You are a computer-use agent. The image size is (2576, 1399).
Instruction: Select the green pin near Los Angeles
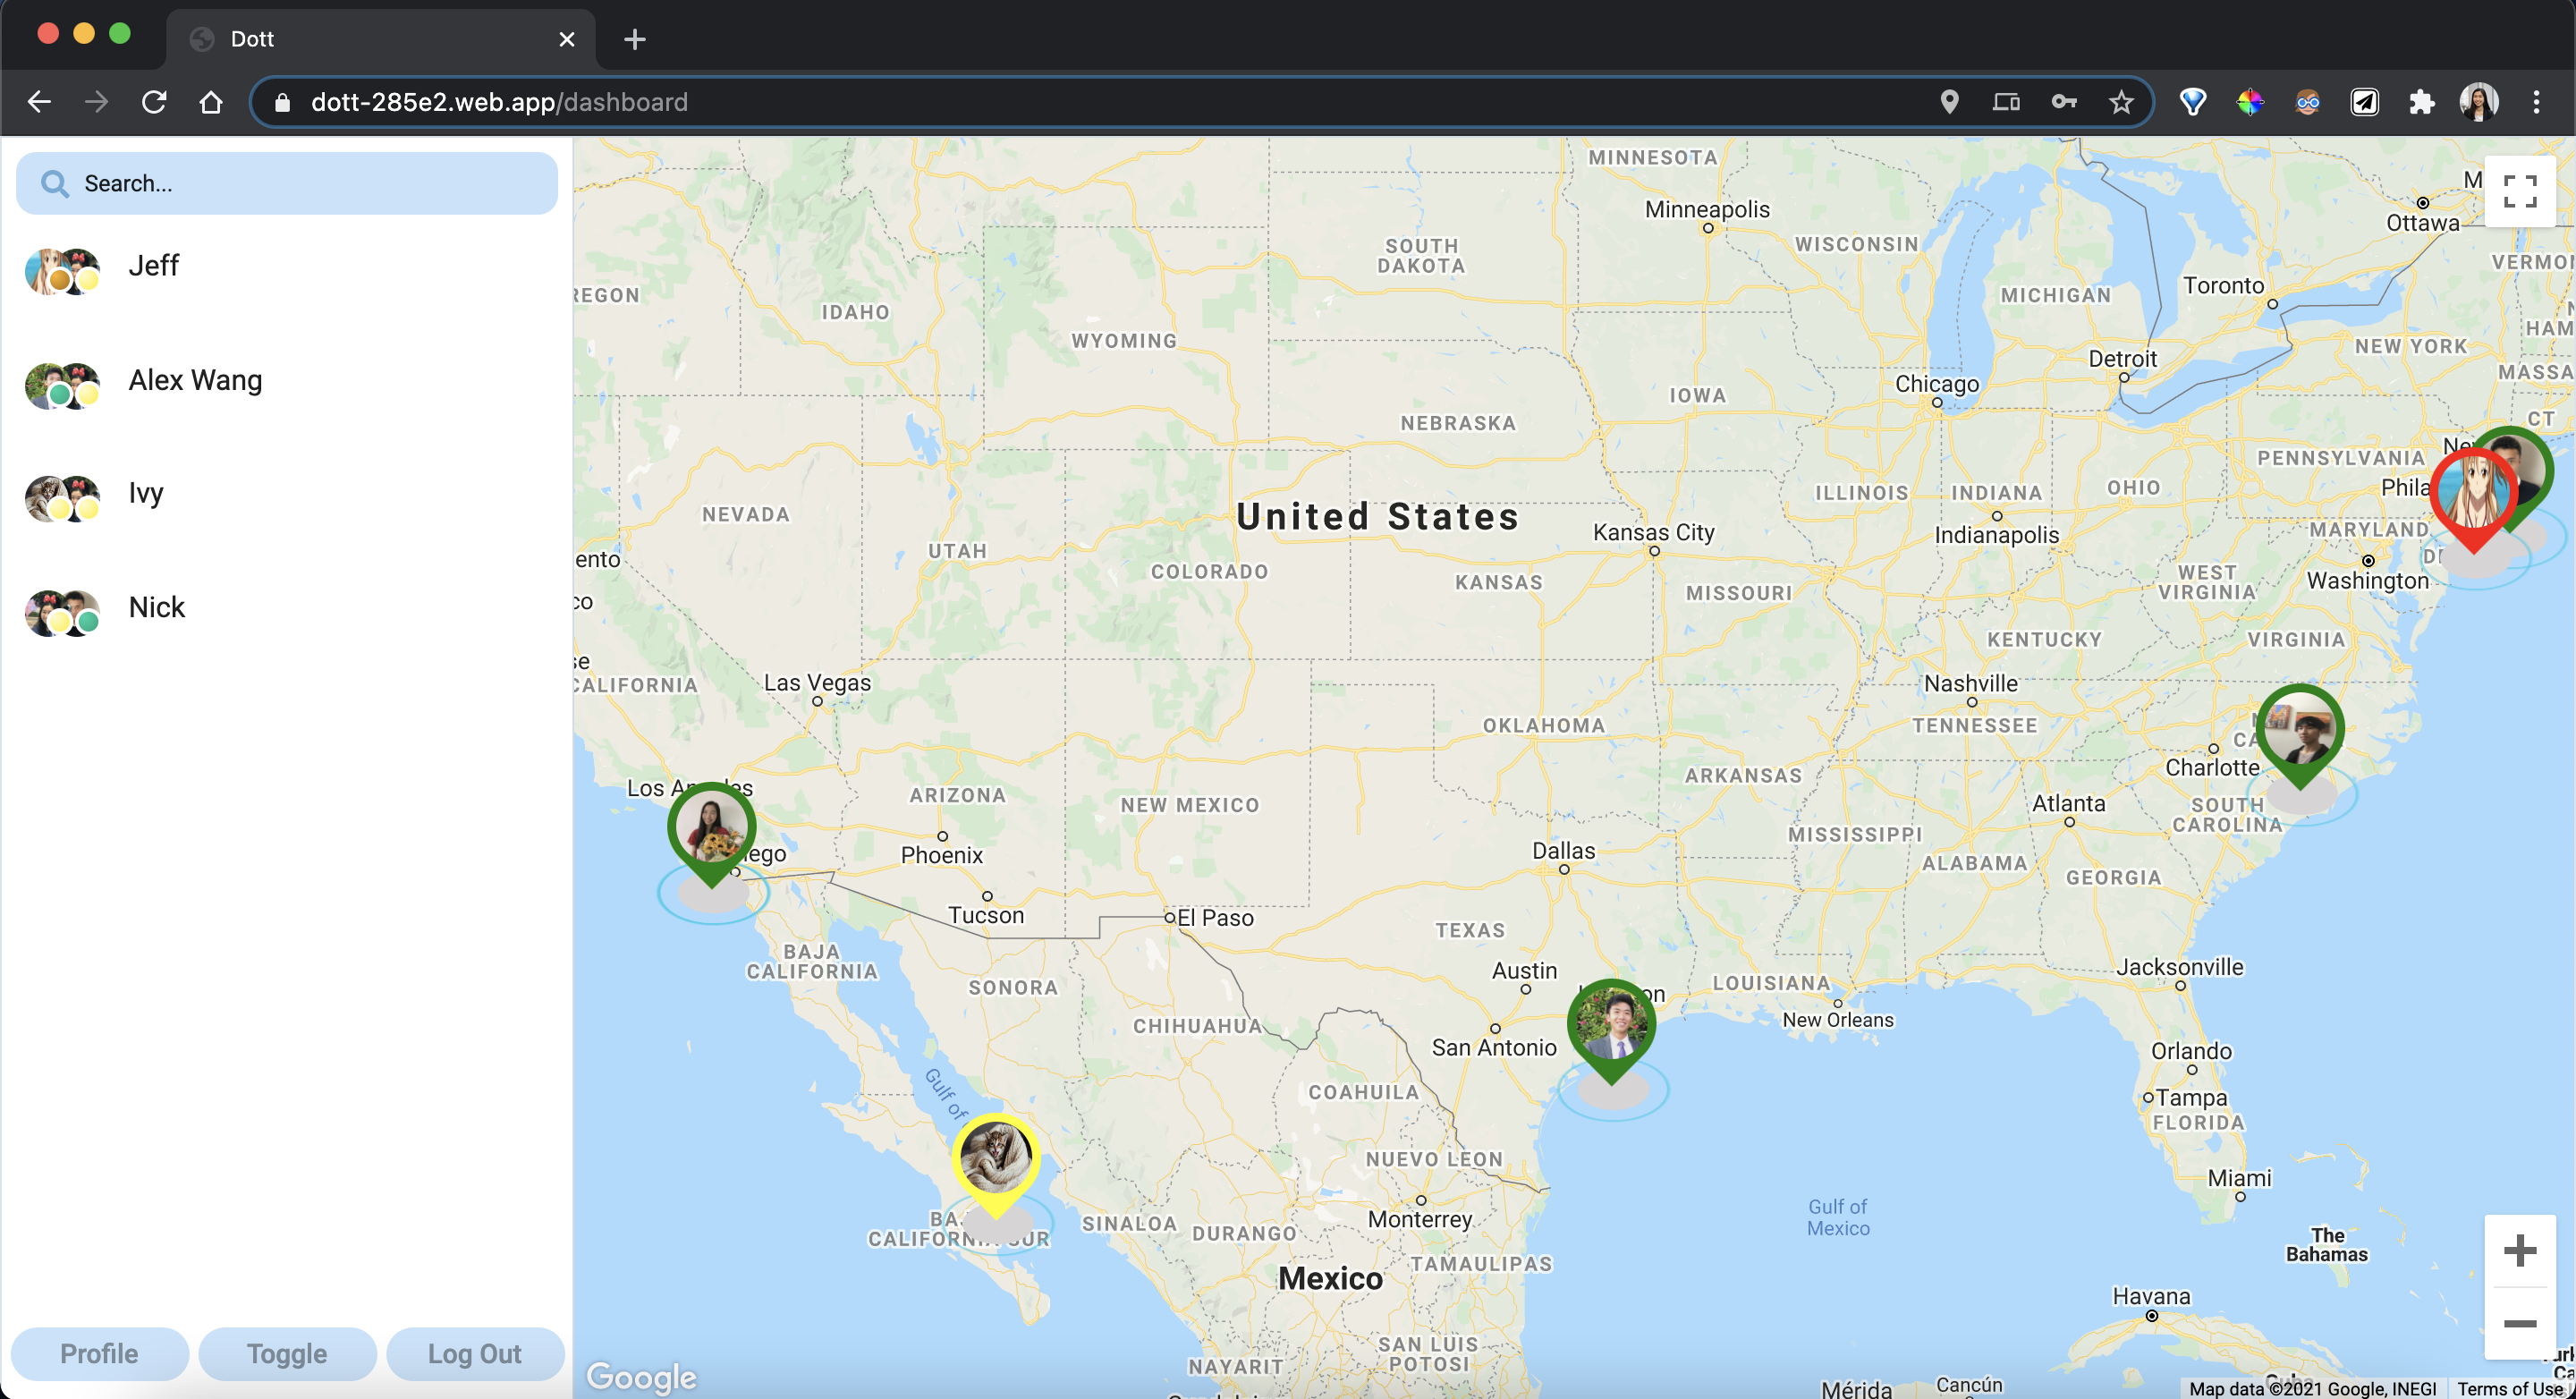(x=711, y=827)
